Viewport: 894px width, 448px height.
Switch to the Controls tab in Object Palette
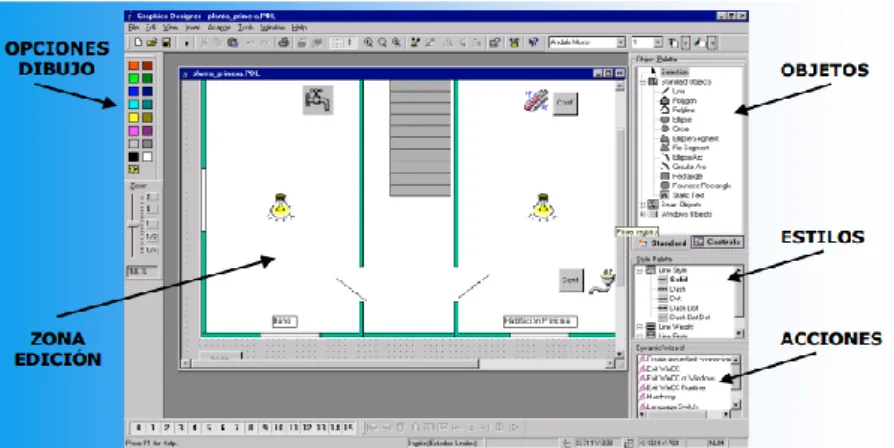717,242
